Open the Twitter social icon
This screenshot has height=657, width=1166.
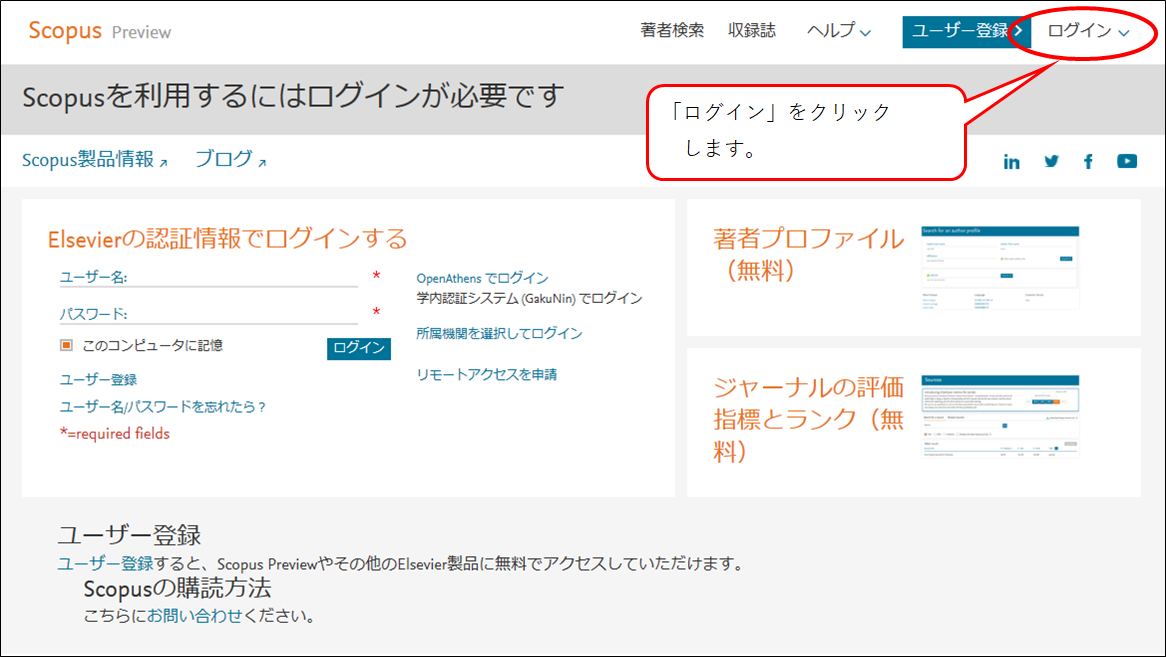[x=1051, y=161]
